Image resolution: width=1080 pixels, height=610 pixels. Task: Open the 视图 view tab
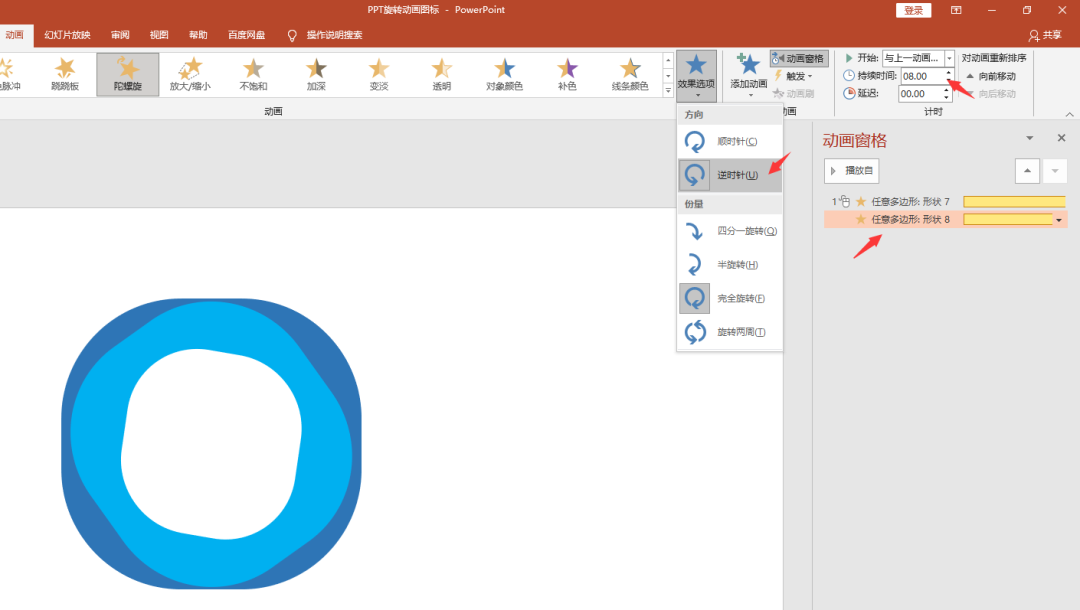pyautogui.click(x=159, y=35)
